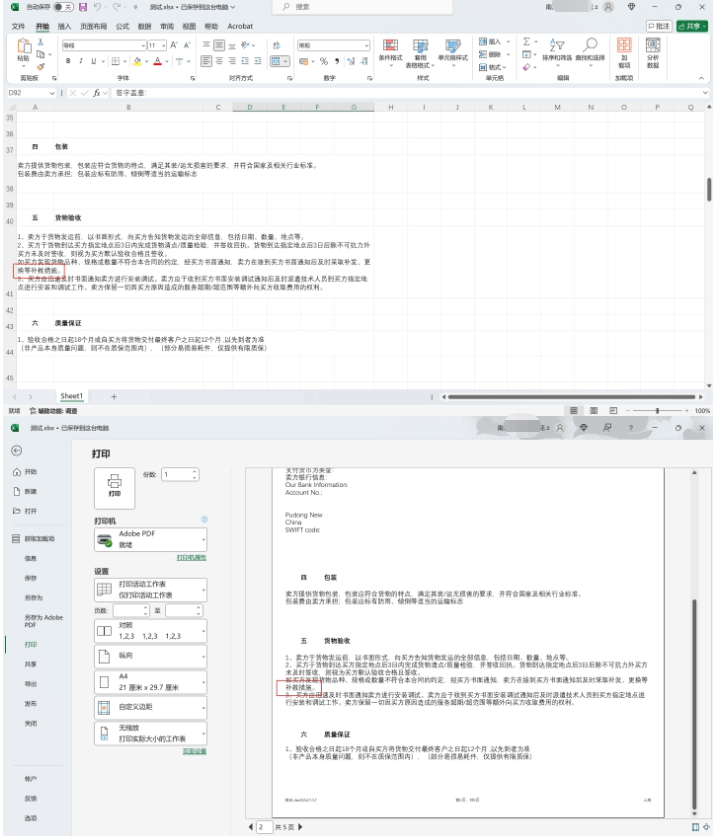Click the Increase Font Size icon

click(174, 46)
